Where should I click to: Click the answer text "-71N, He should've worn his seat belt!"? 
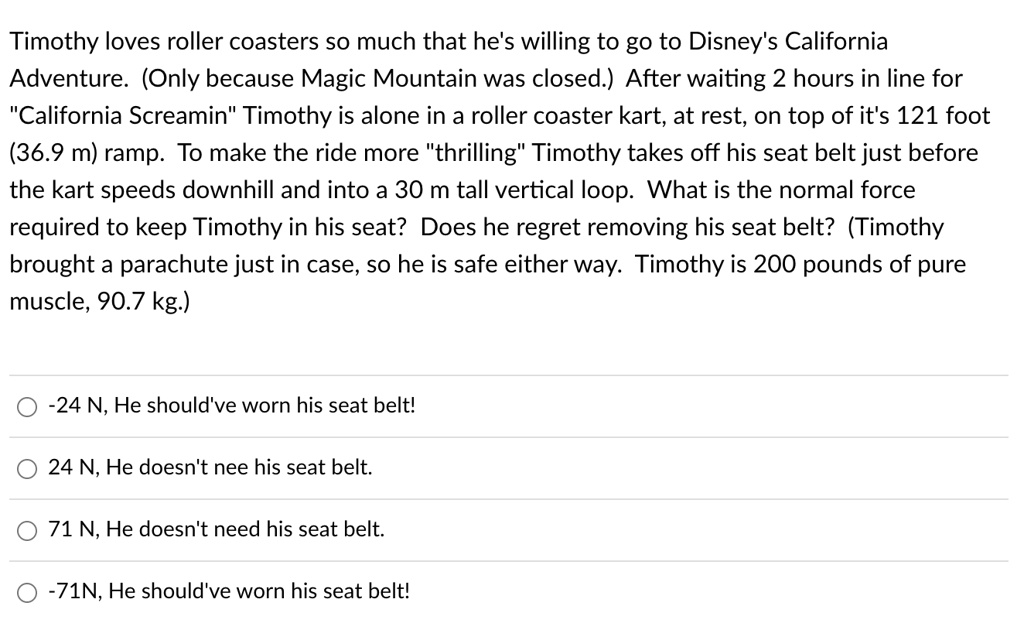point(229,591)
